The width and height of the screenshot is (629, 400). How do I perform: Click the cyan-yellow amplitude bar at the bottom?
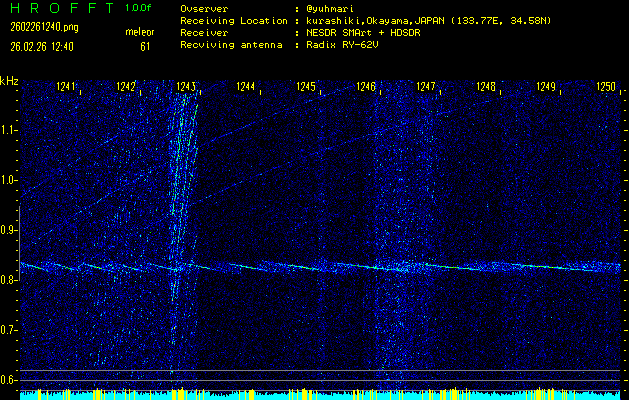(x=320, y=395)
